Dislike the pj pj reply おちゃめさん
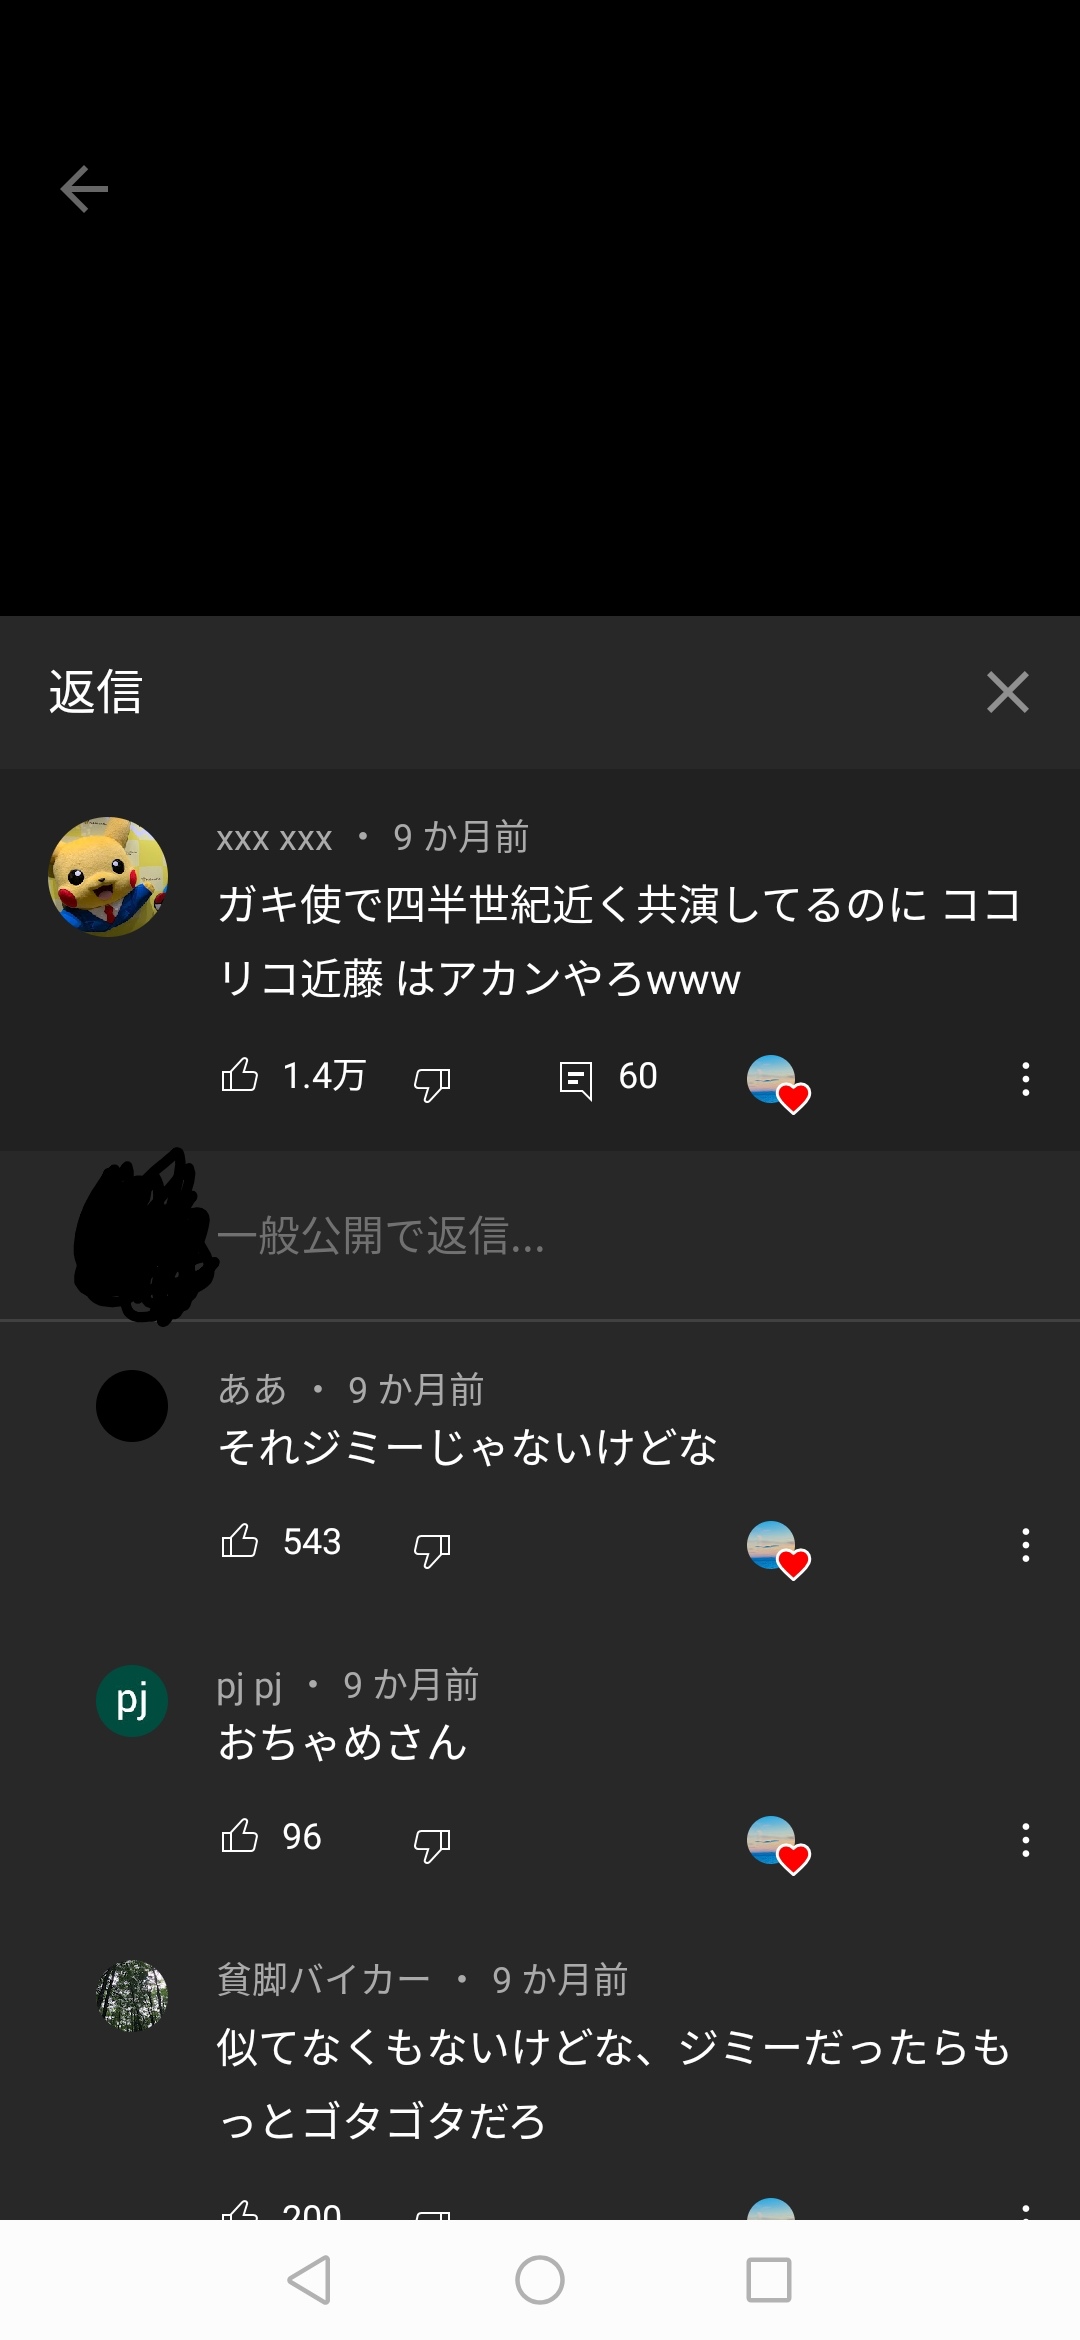This screenshot has height=2340, width=1080. 432,1843
